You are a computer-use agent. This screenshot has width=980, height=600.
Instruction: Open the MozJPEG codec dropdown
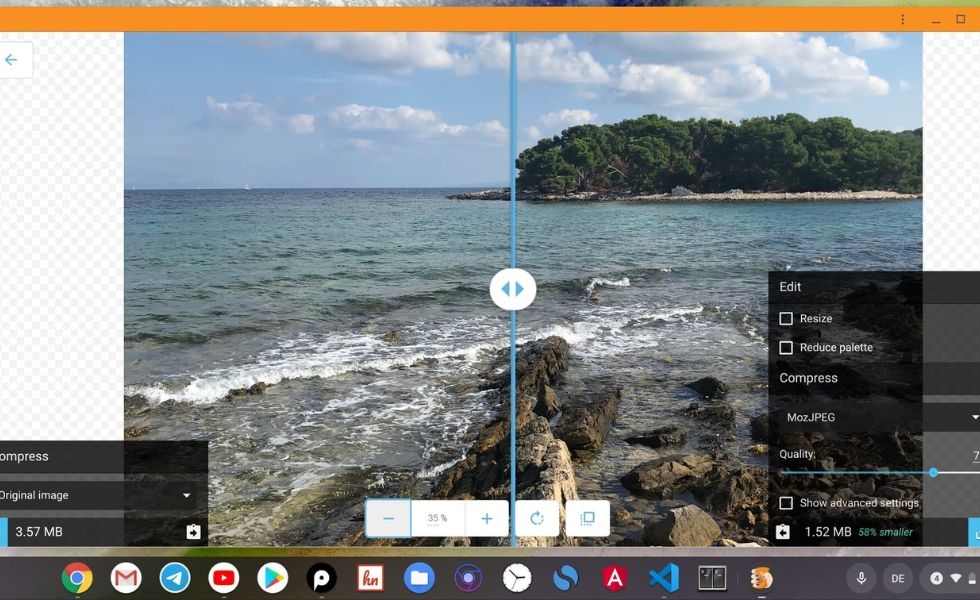point(879,417)
